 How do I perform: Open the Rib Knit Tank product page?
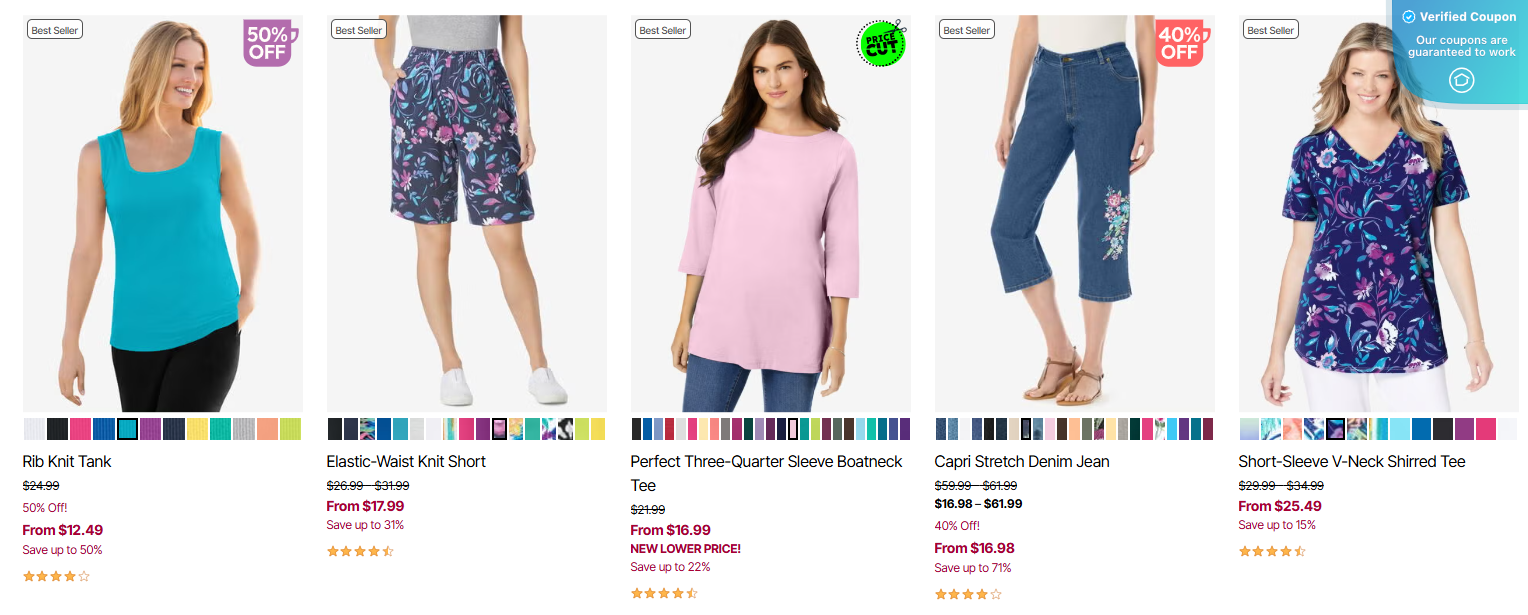tap(66, 461)
